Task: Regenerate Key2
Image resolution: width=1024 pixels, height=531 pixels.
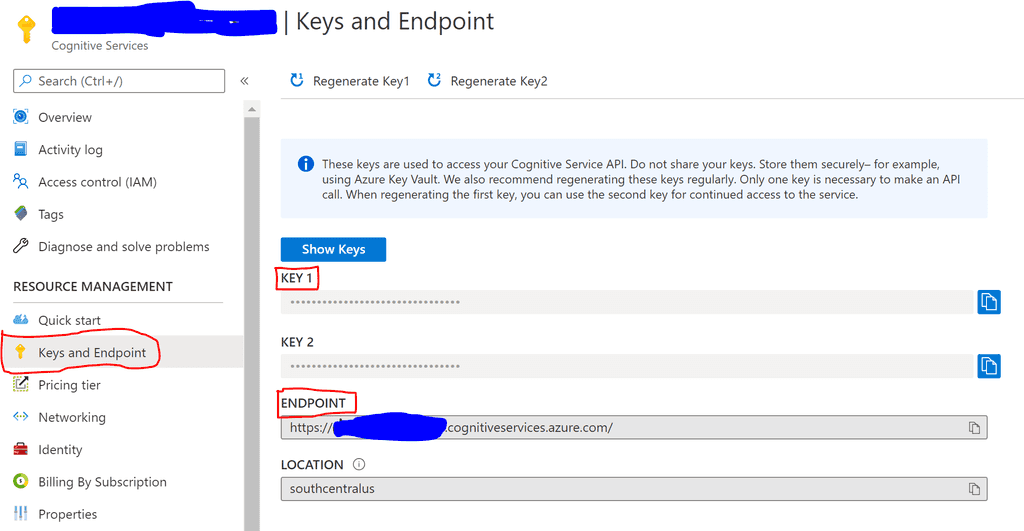Action: (x=488, y=81)
